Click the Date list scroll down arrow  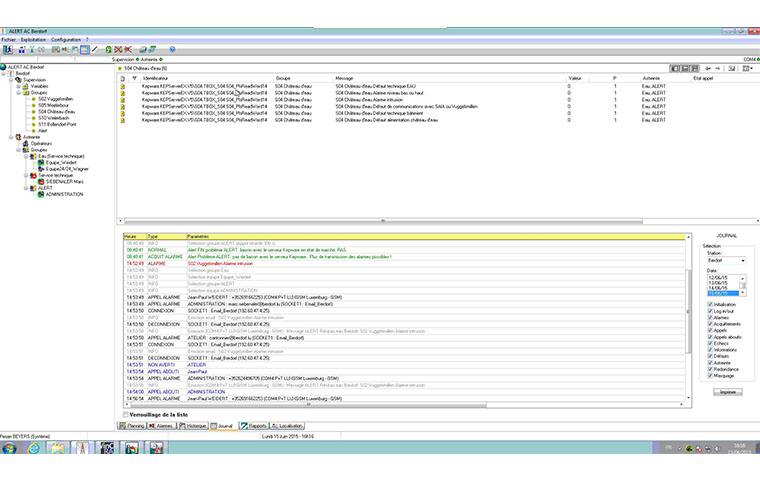[x=743, y=293]
